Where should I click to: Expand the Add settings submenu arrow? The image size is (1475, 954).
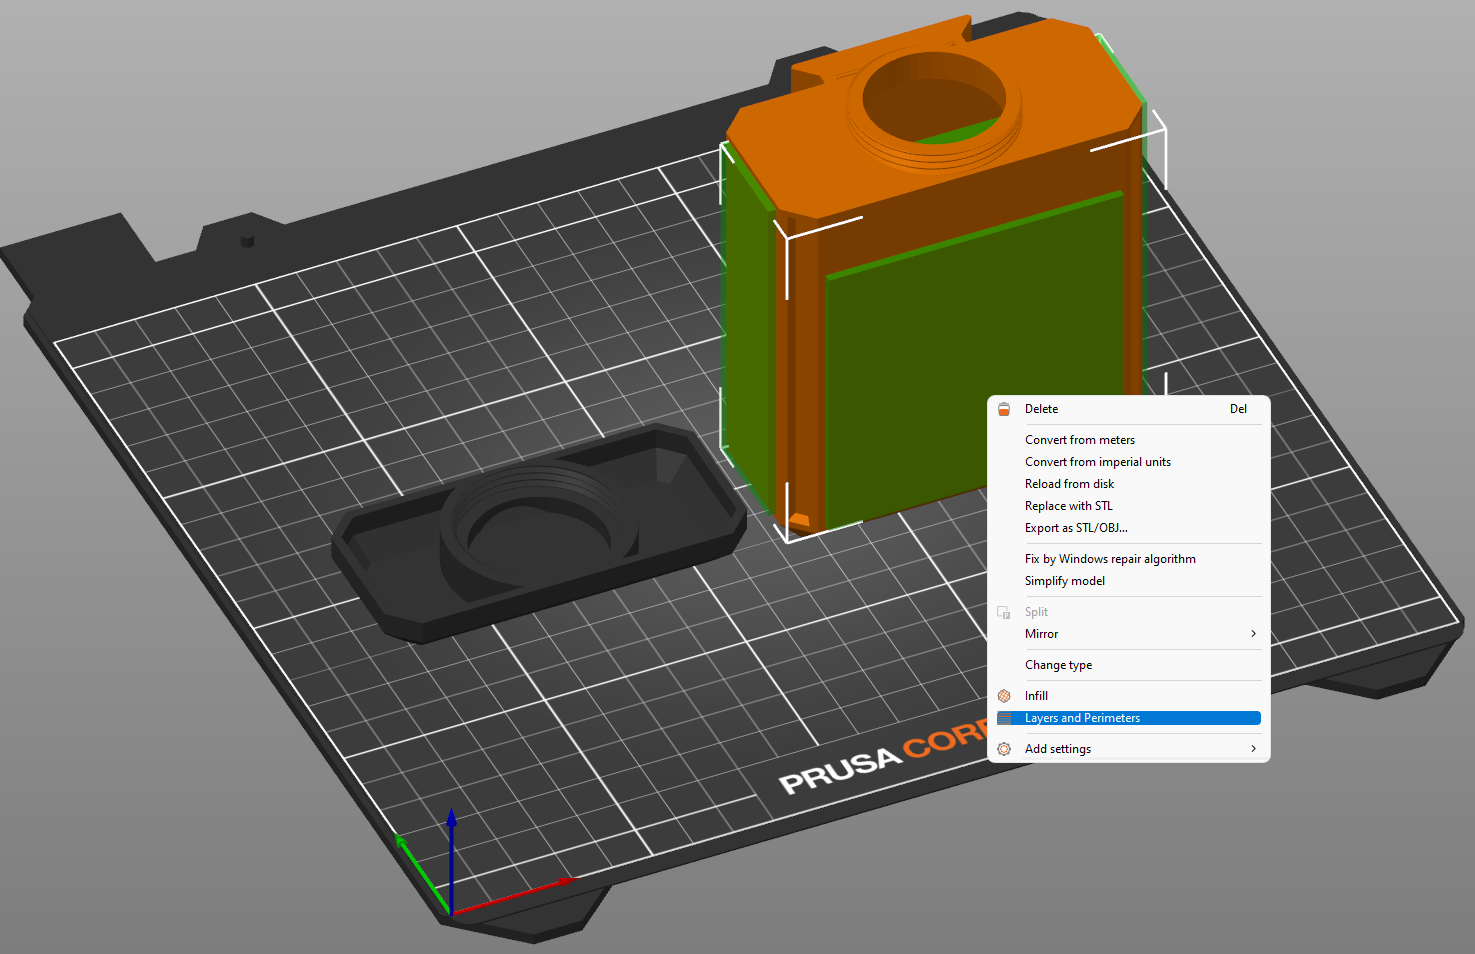point(1253,749)
